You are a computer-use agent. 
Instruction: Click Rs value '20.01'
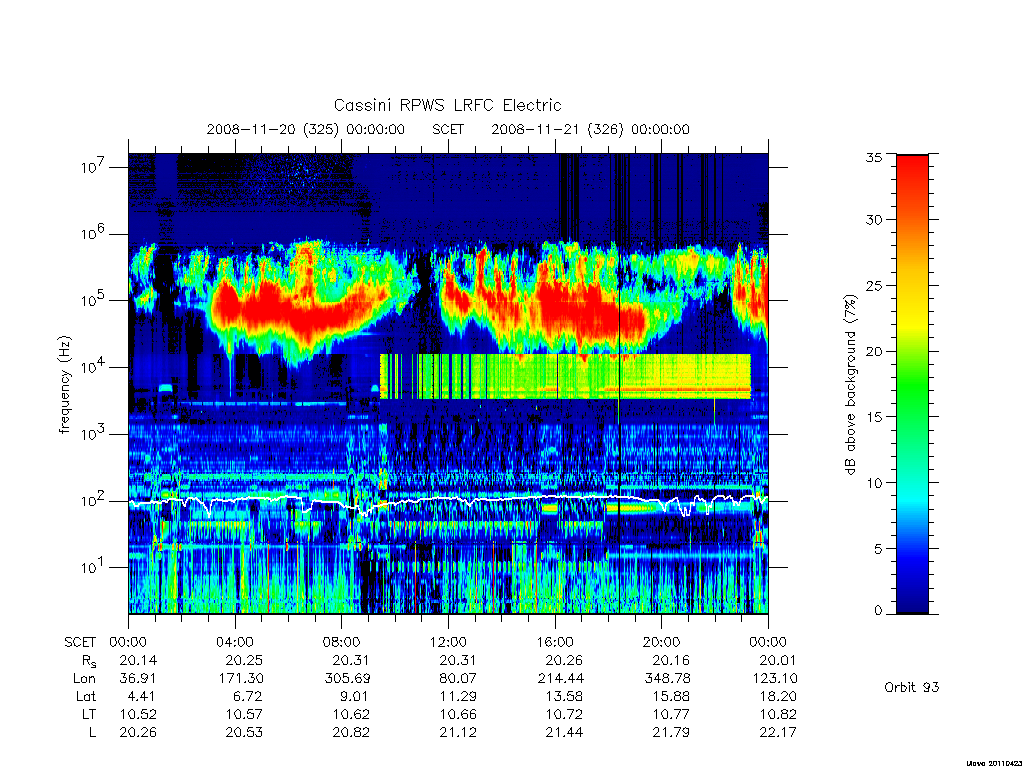tap(778, 660)
